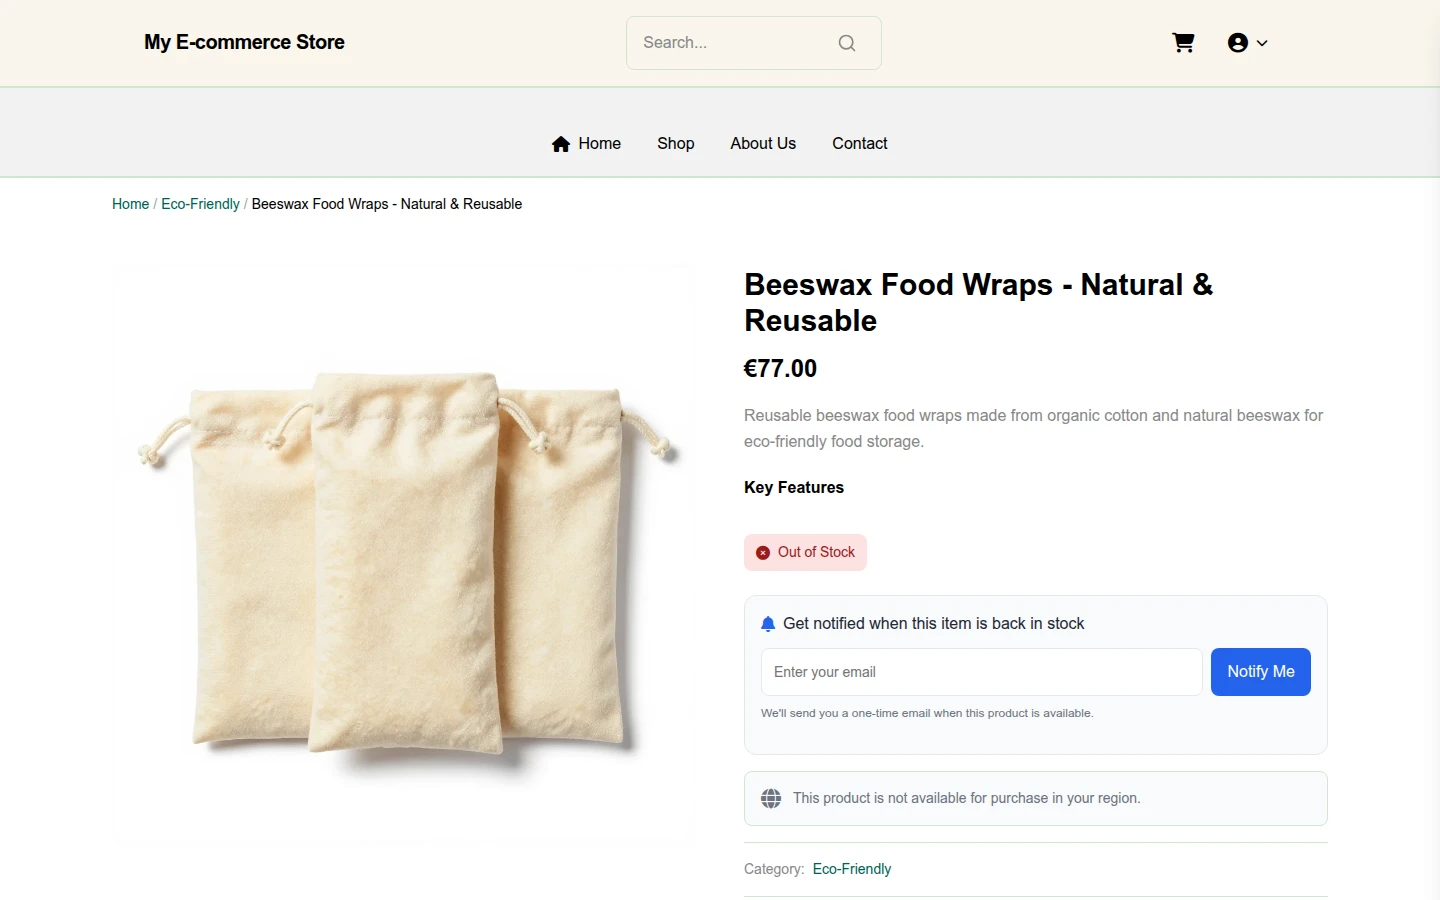
Task: Click the beeswax wraps product image
Action: pos(406,557)
